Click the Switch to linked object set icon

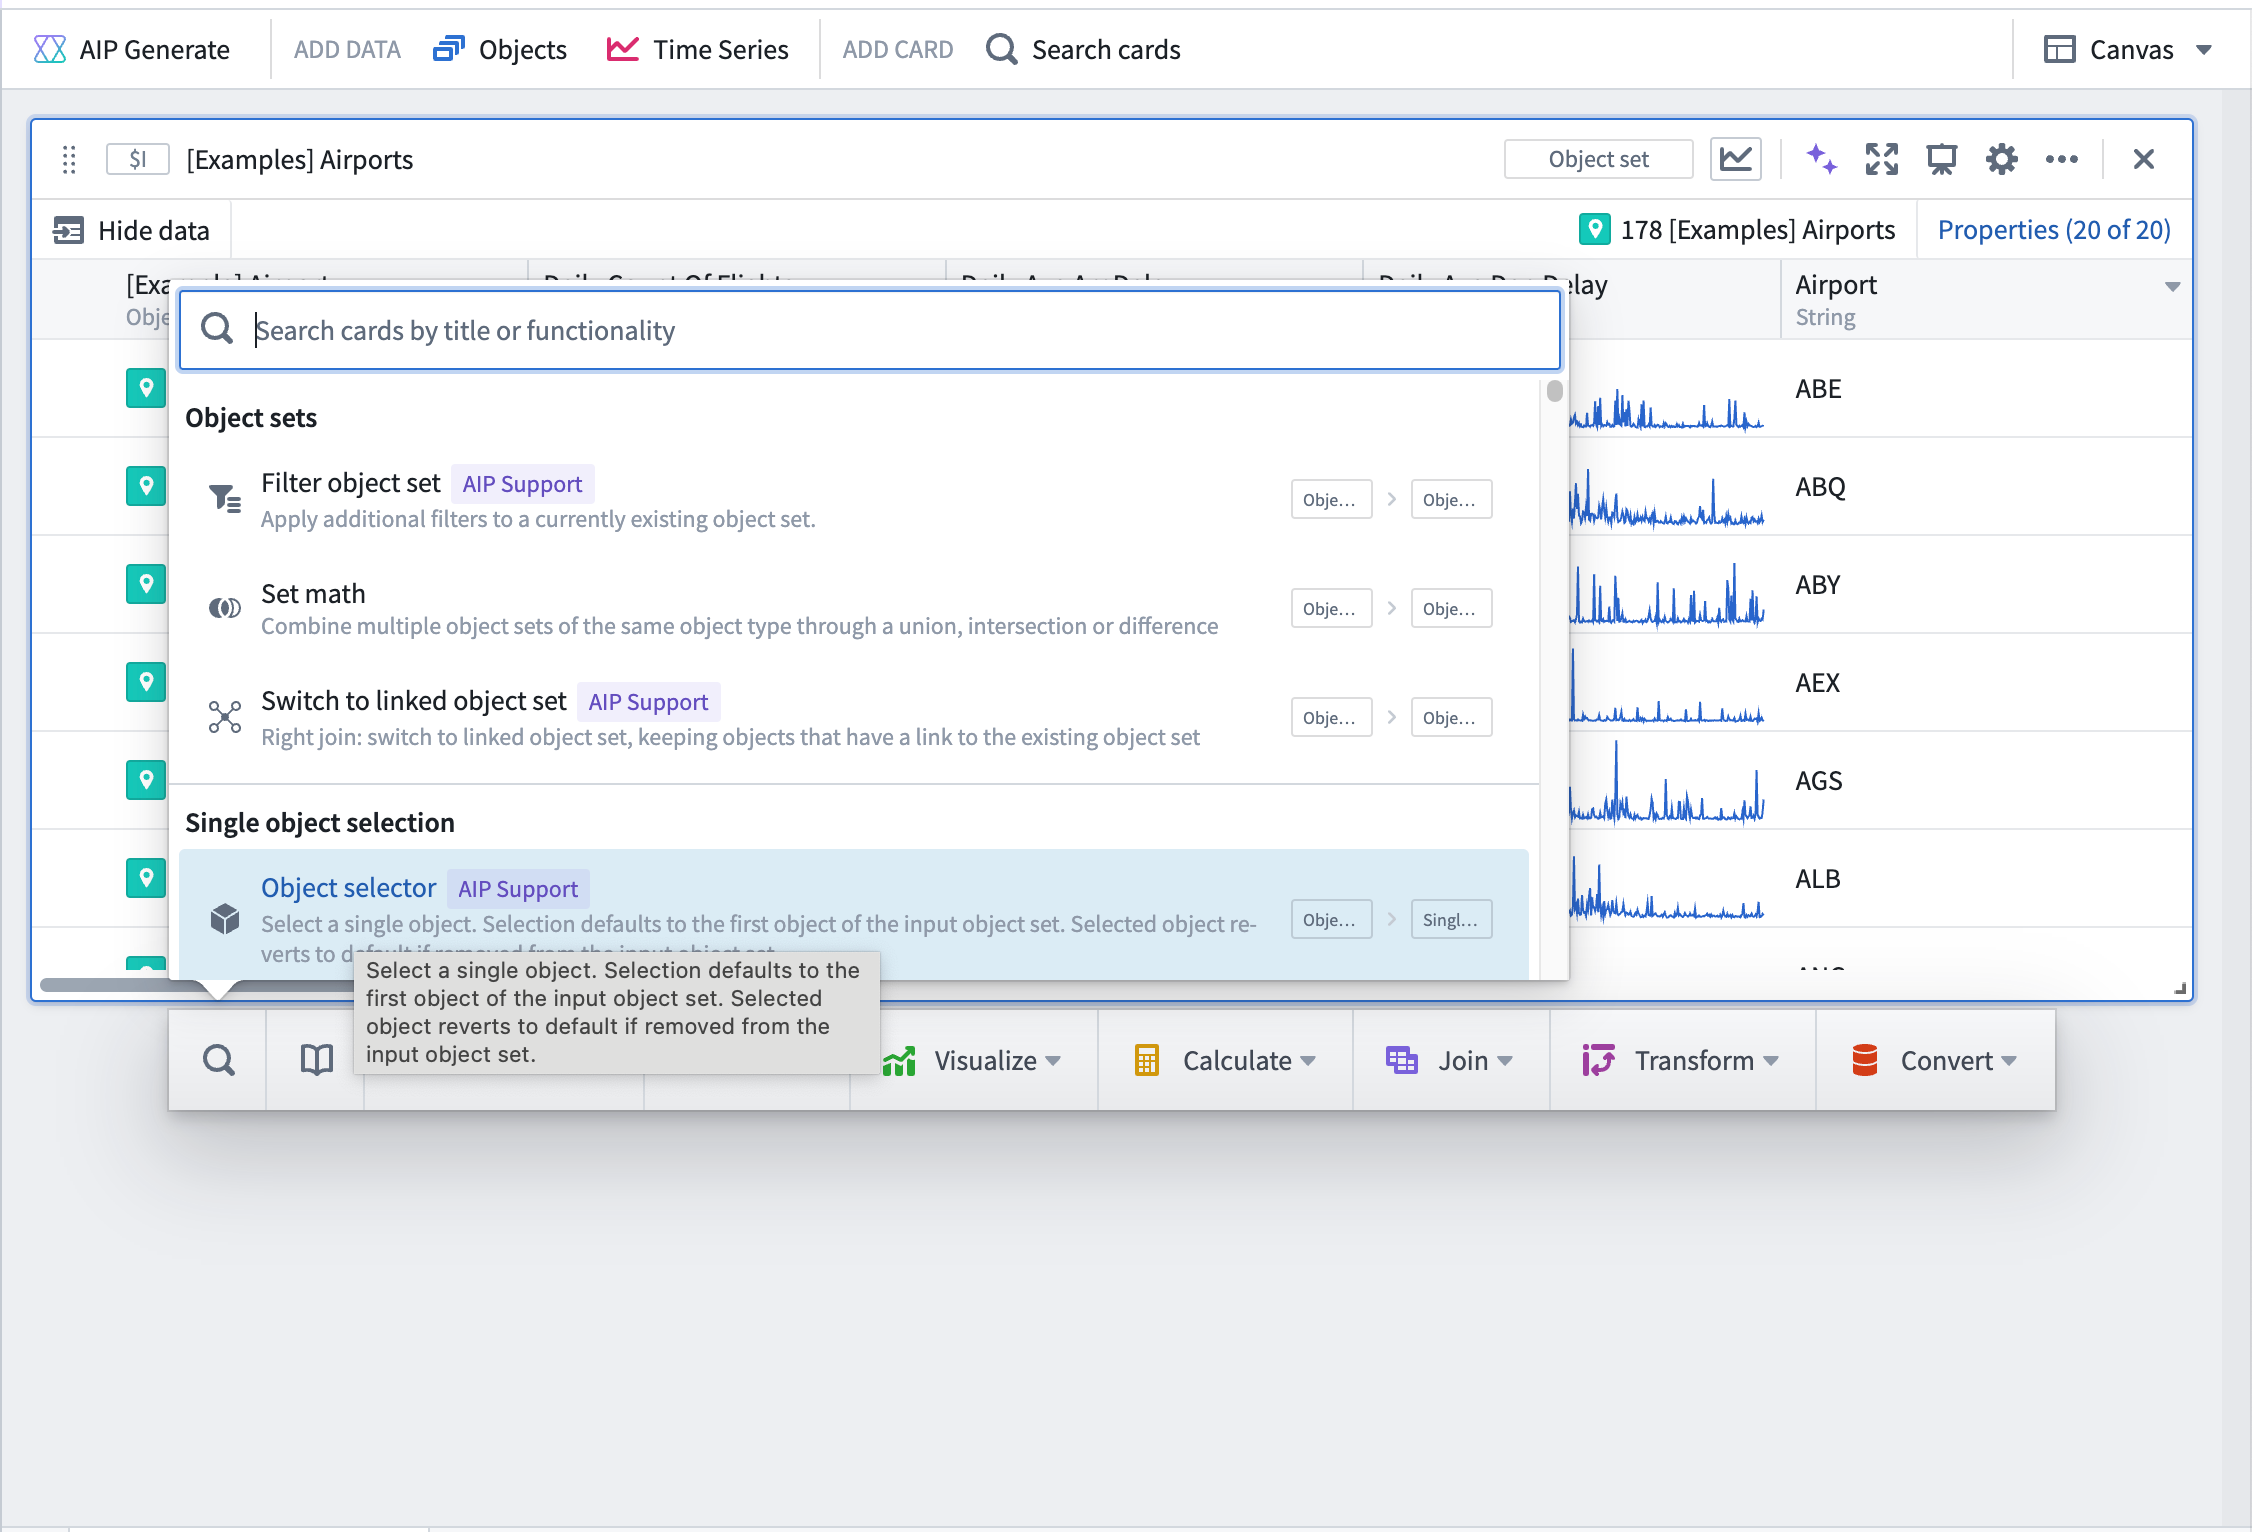(224, 716)
